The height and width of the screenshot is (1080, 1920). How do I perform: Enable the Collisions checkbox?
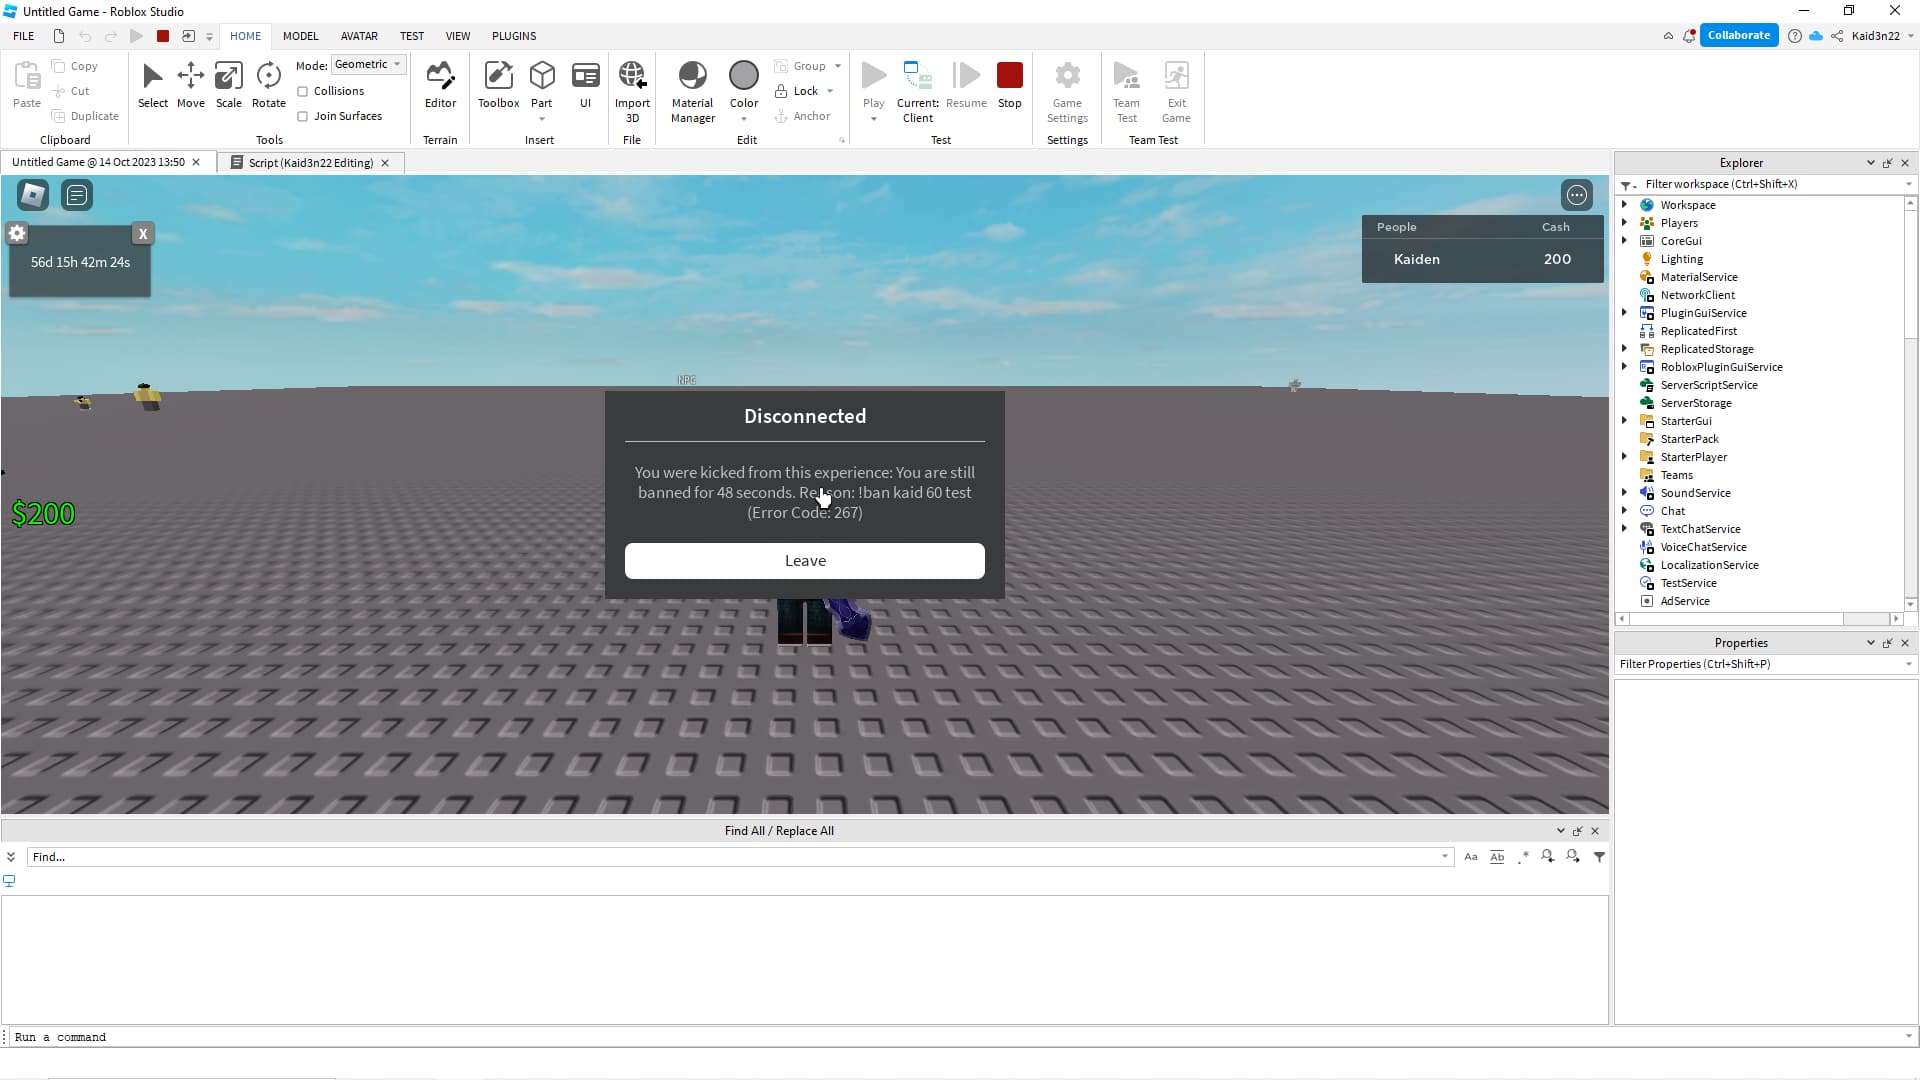302,91
